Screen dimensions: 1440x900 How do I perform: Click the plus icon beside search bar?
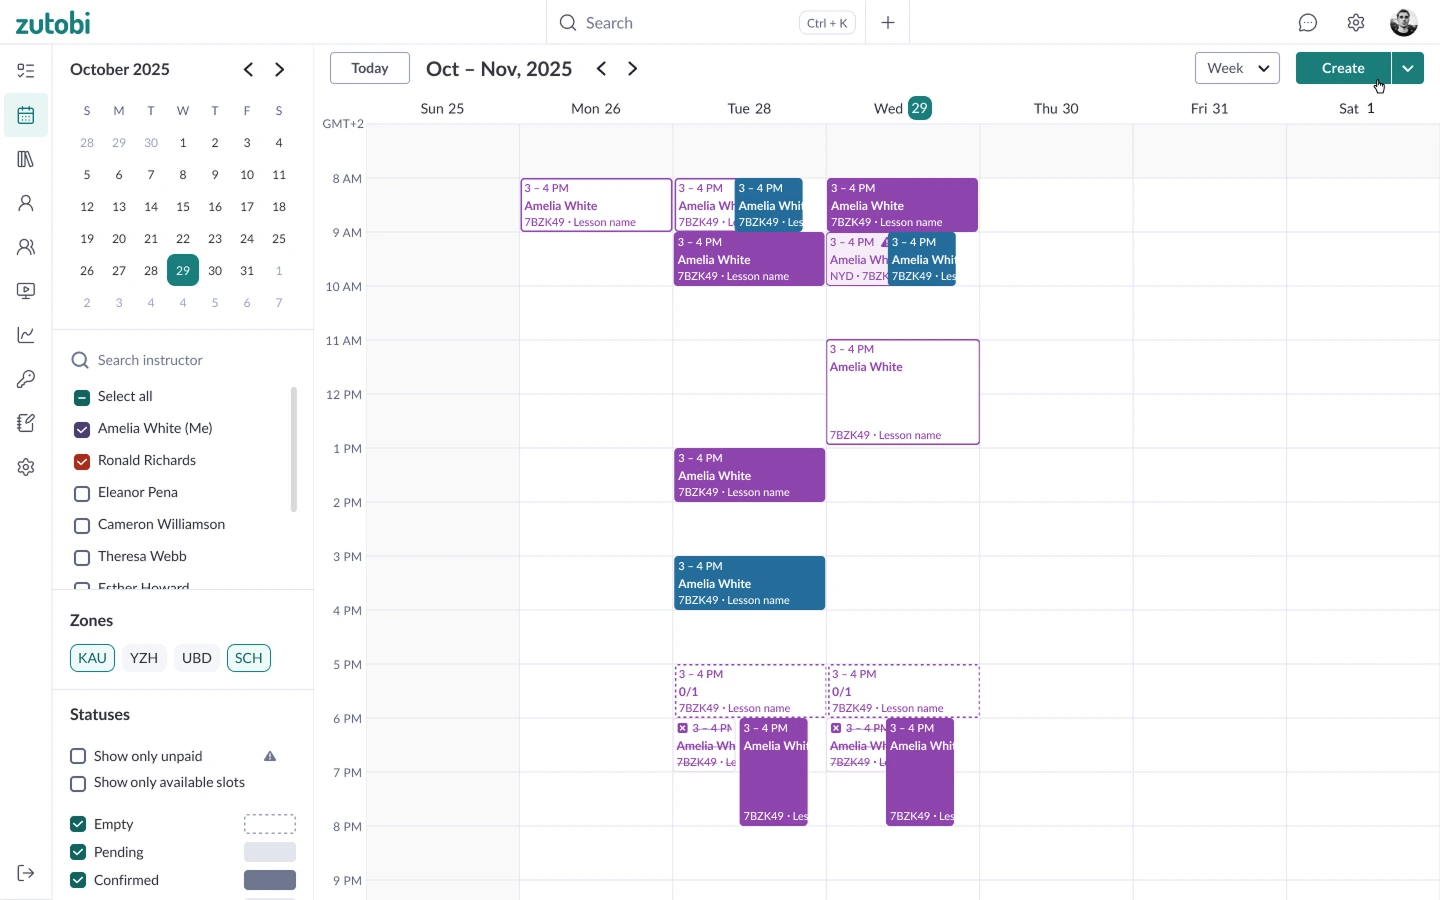tap(888, 23)
